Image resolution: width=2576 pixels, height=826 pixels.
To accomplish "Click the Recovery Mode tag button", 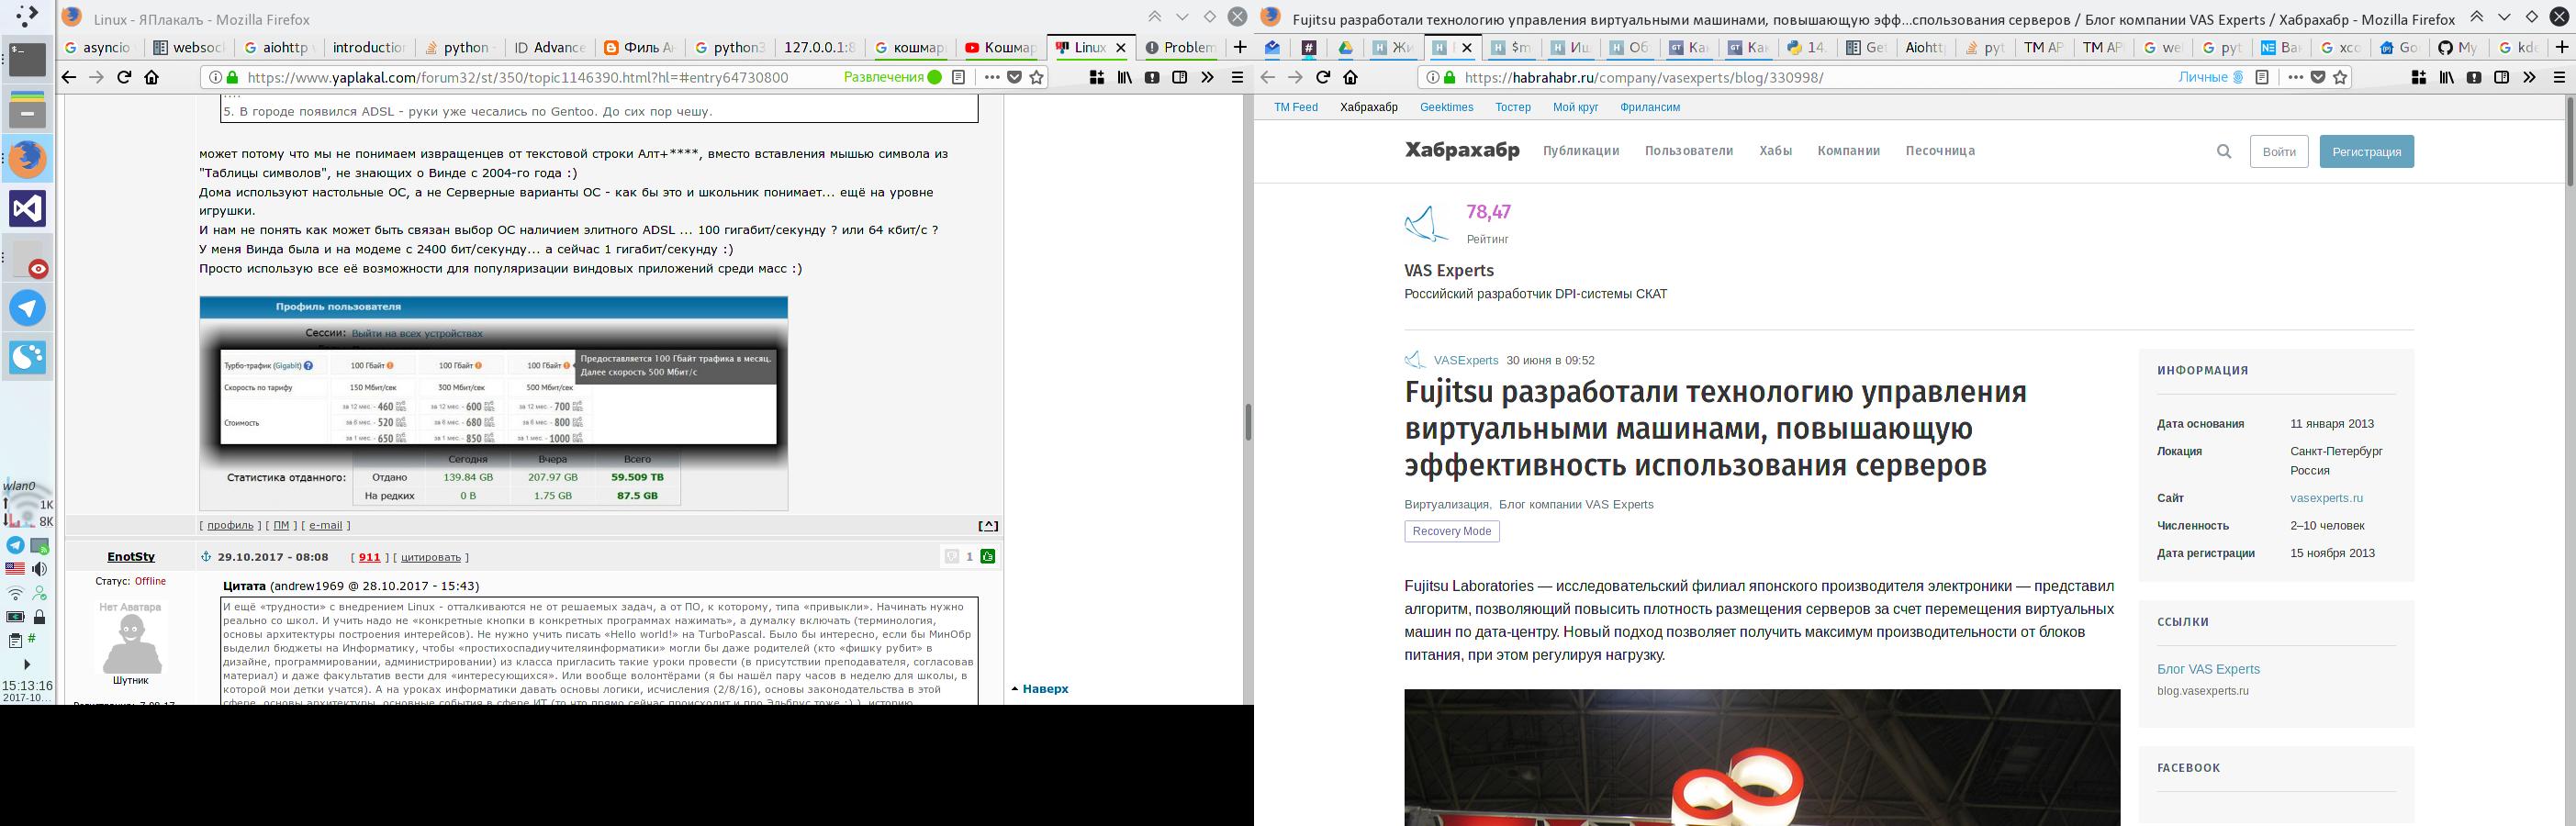I will 1451,531.
